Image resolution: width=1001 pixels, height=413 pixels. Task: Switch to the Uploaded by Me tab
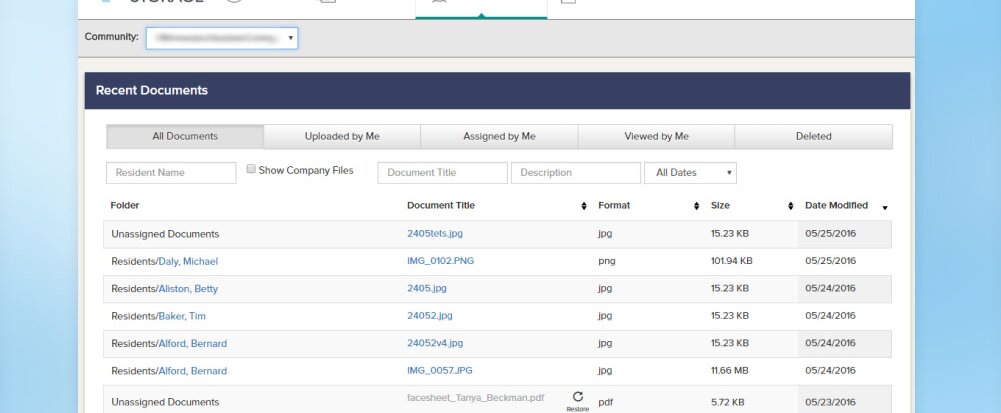pos(342,137)
